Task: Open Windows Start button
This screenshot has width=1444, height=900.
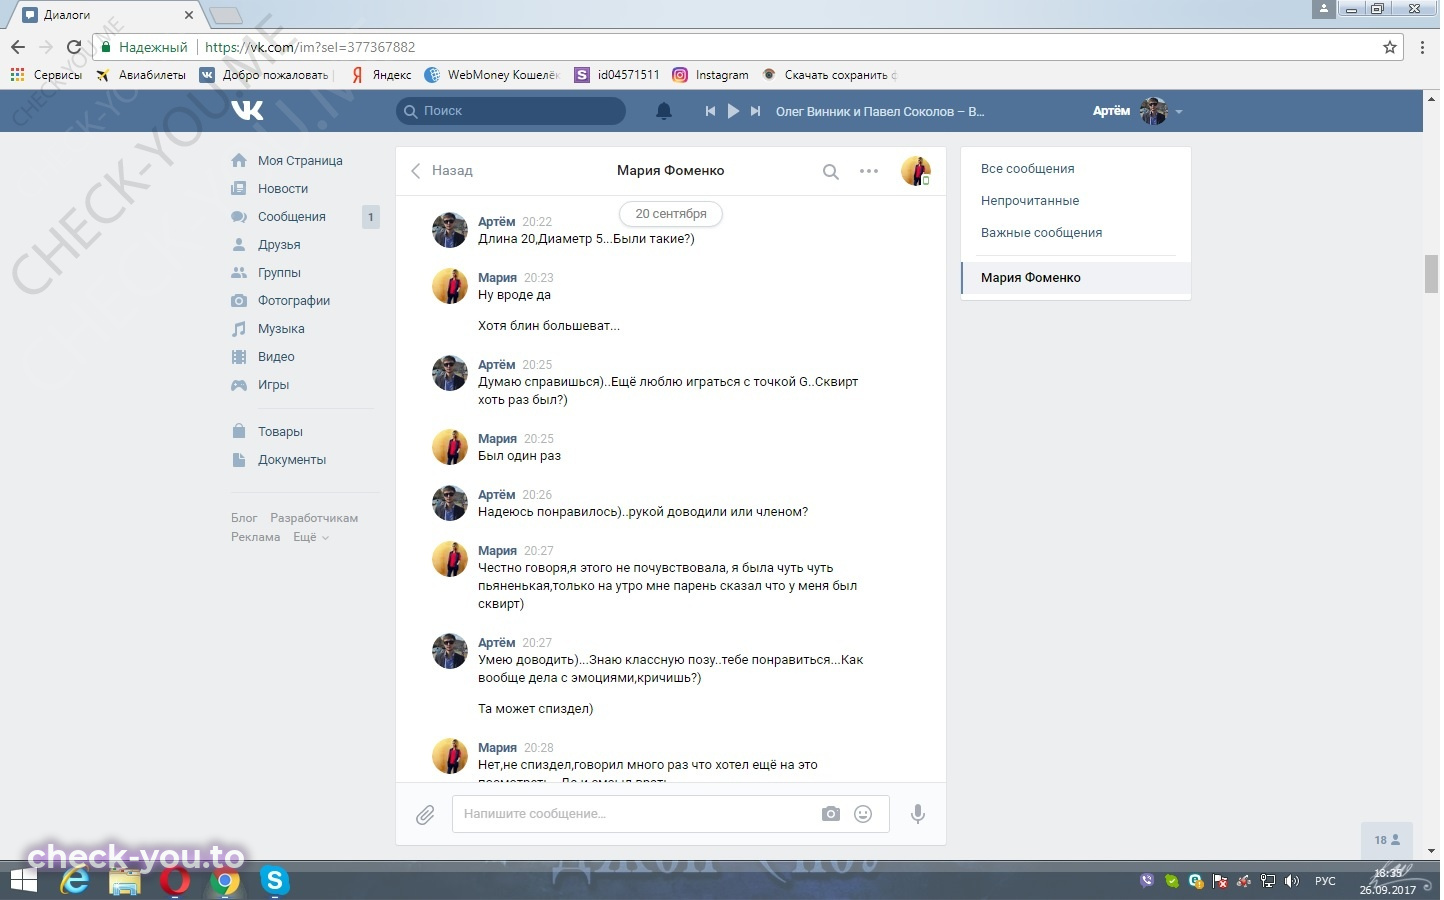Action: click(x=23, y=881)
